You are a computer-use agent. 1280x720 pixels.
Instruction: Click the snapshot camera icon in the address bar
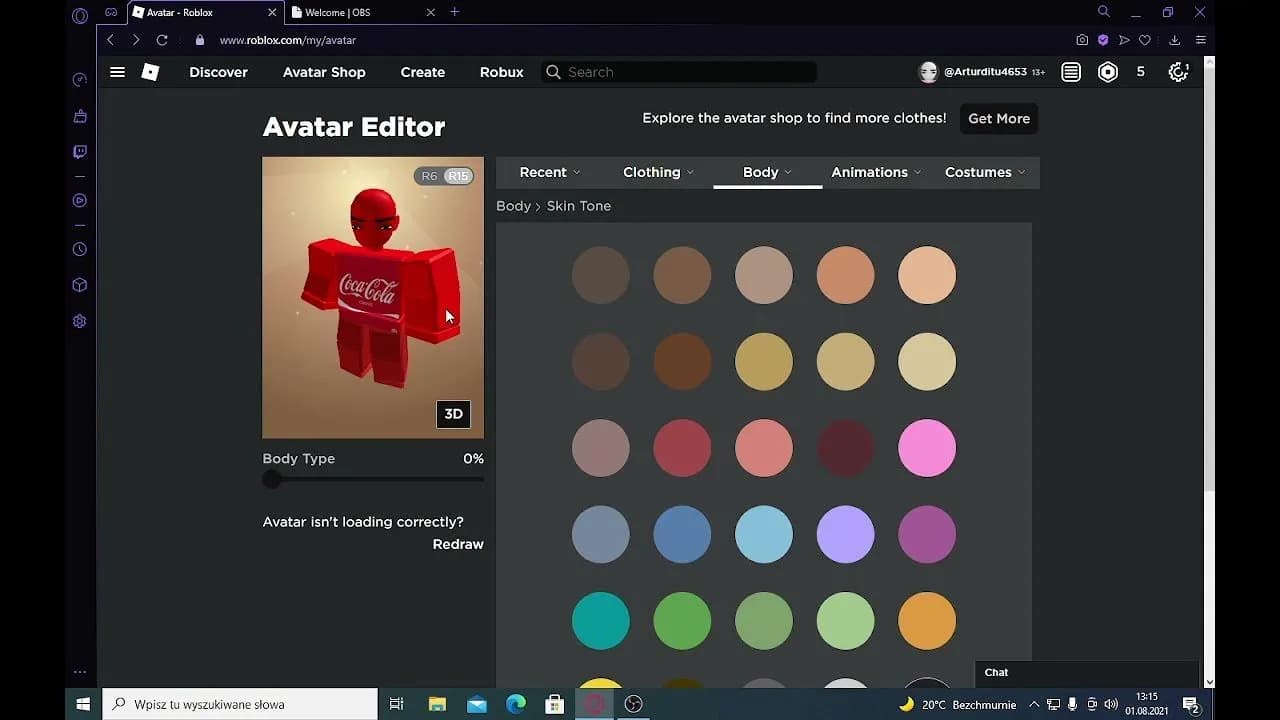(1082, 40)
